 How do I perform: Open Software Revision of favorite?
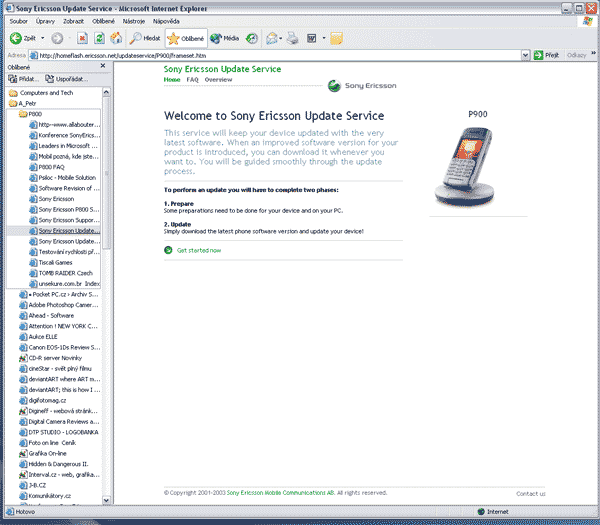coord(65,188)
